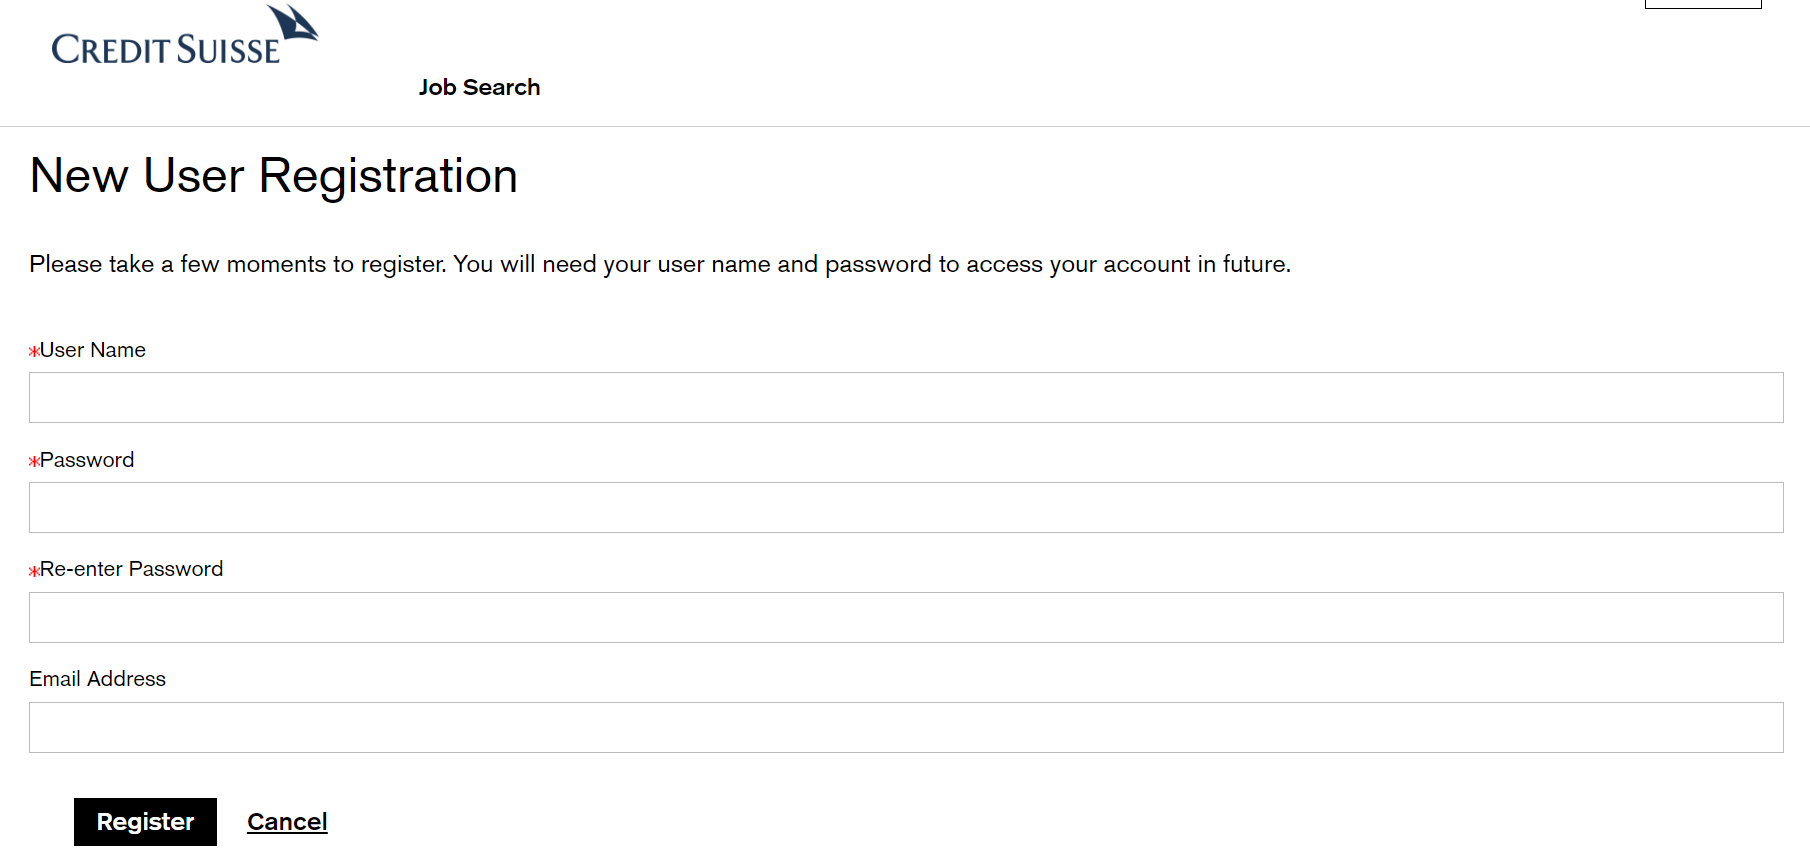
Task: Click the User Name field label
Action: click(x=93, y=350)
